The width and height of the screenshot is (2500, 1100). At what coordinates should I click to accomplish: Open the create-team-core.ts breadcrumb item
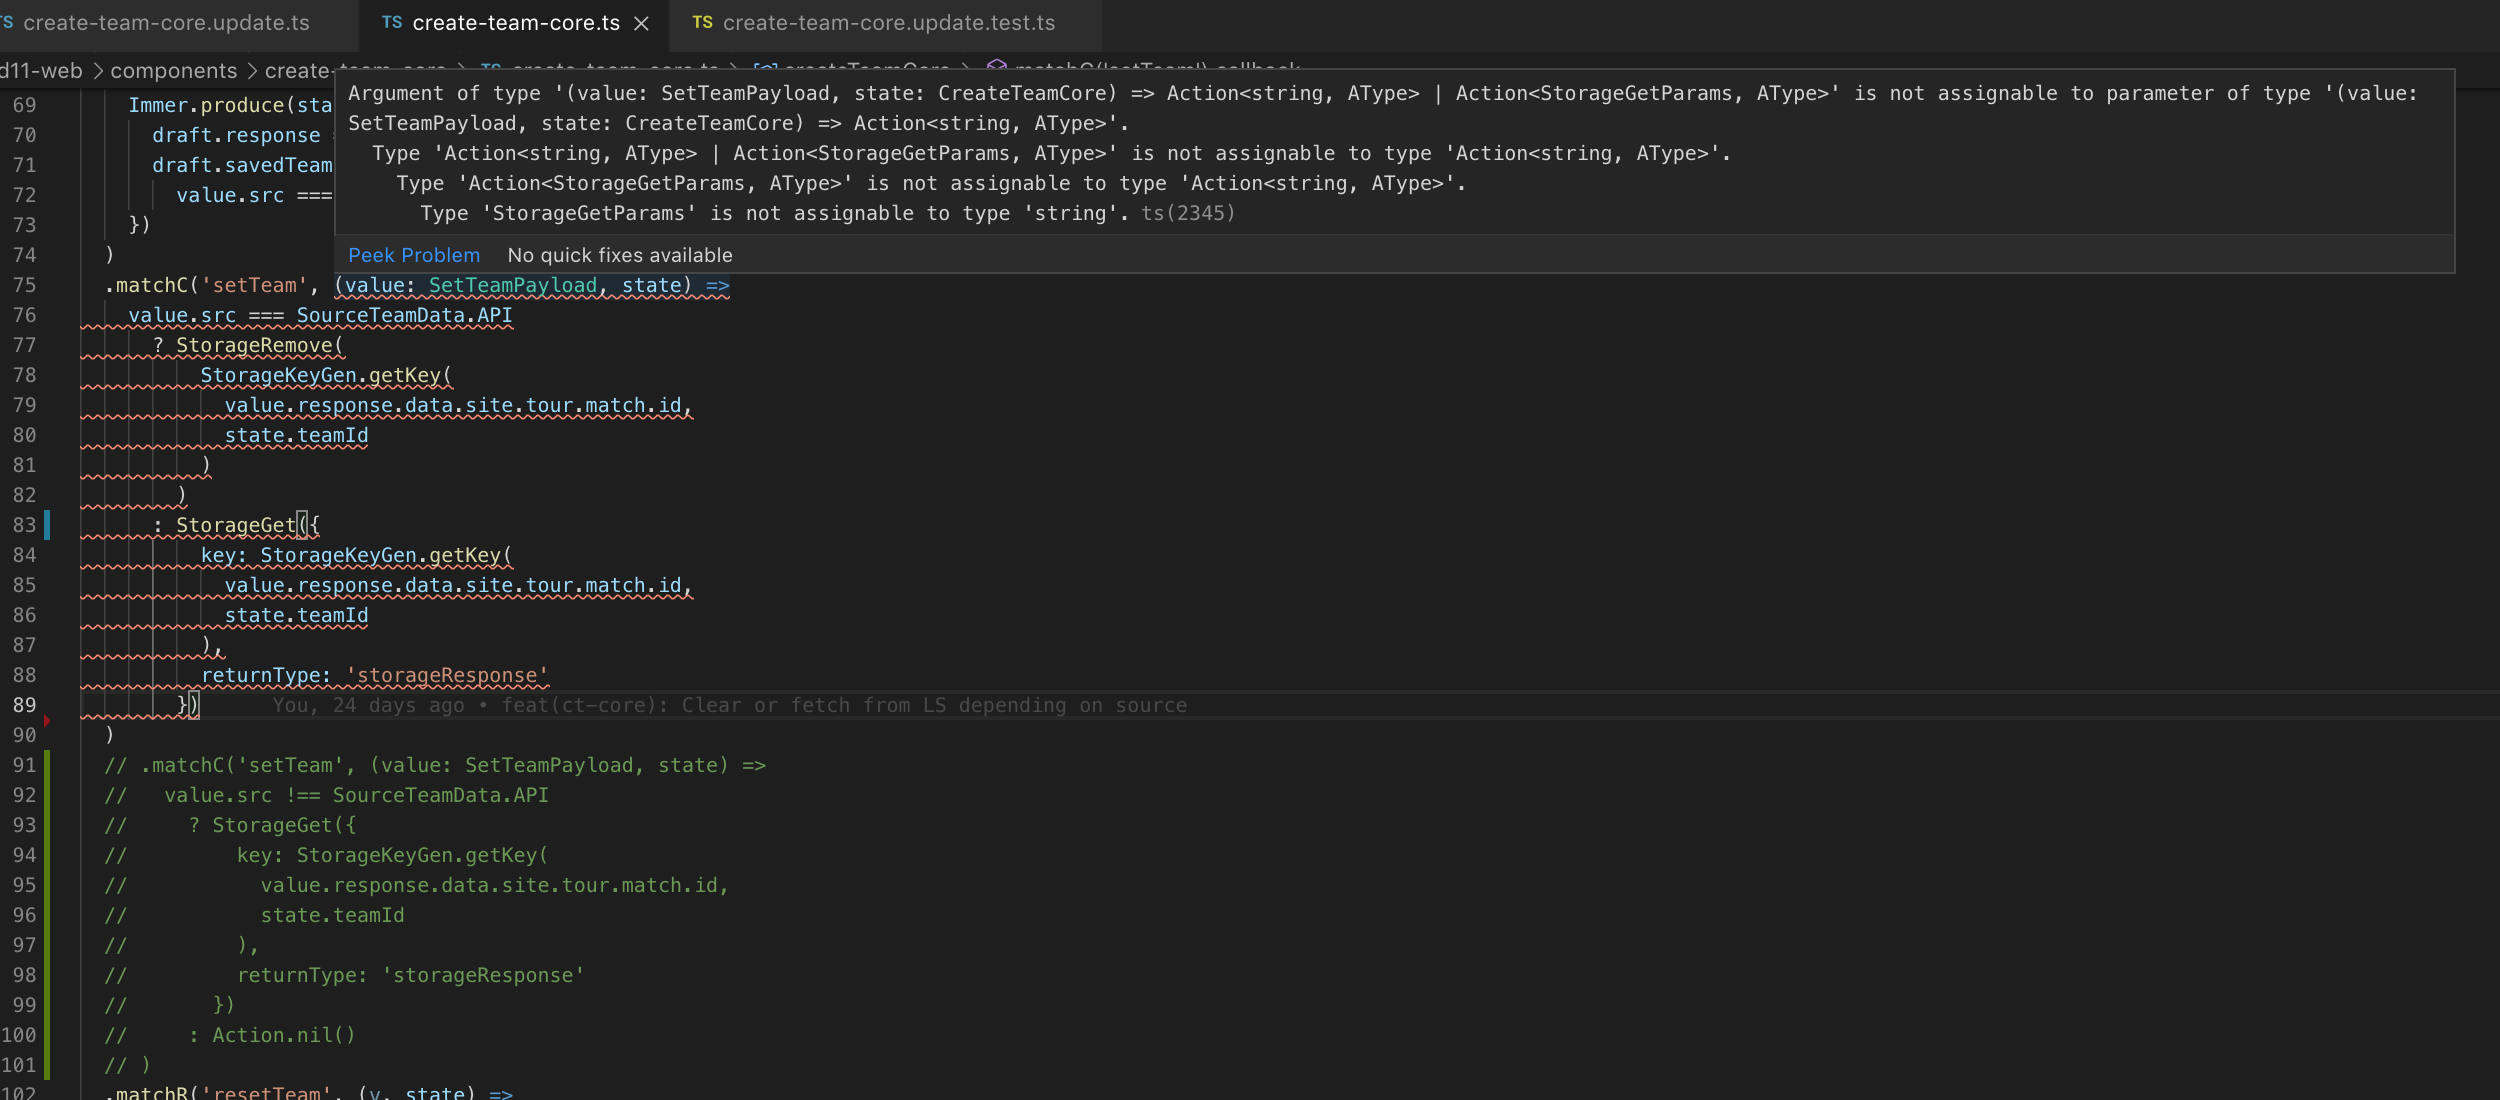coord(612,70)
